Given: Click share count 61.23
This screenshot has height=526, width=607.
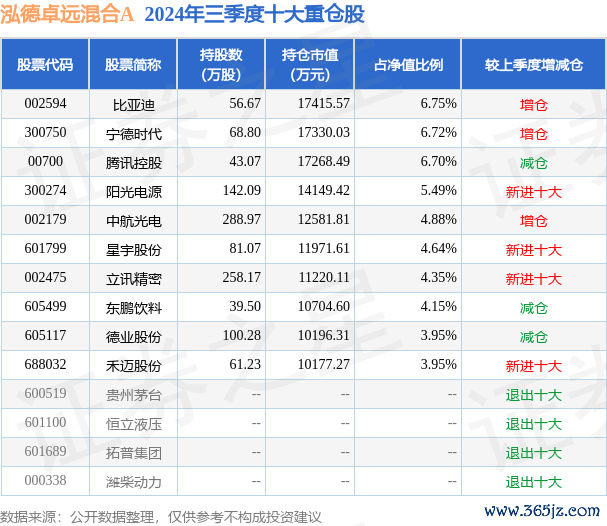Looking at the screenshot, I should [245, 365].
